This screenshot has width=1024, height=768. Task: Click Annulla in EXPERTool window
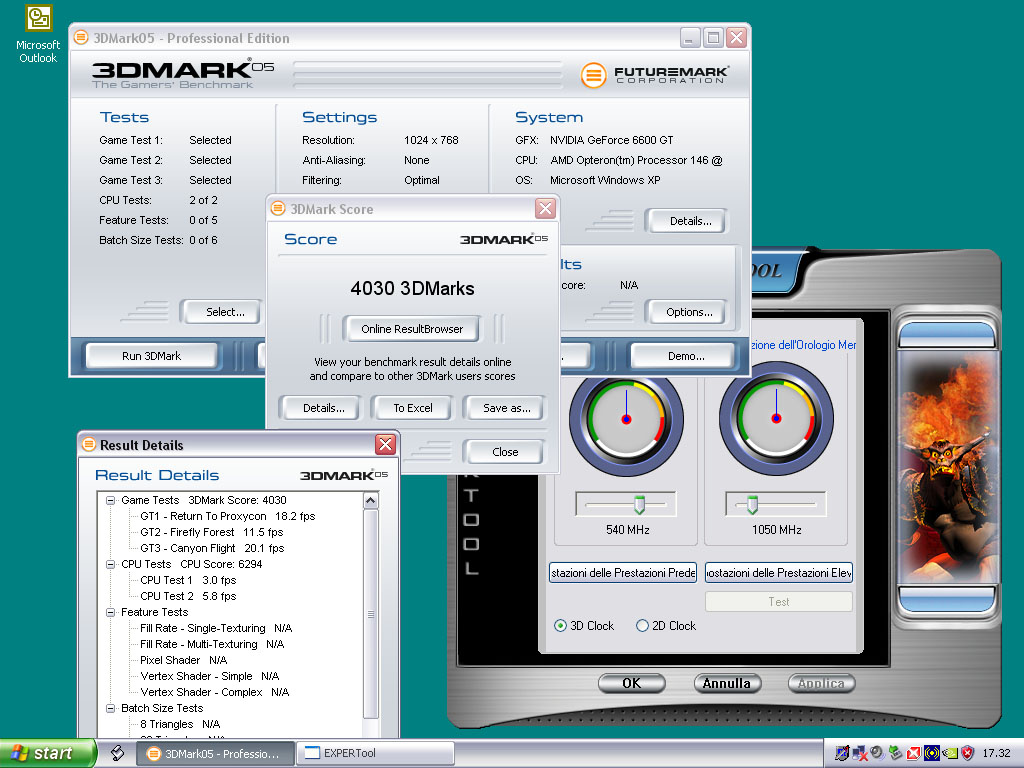click(x=727, y=683)
